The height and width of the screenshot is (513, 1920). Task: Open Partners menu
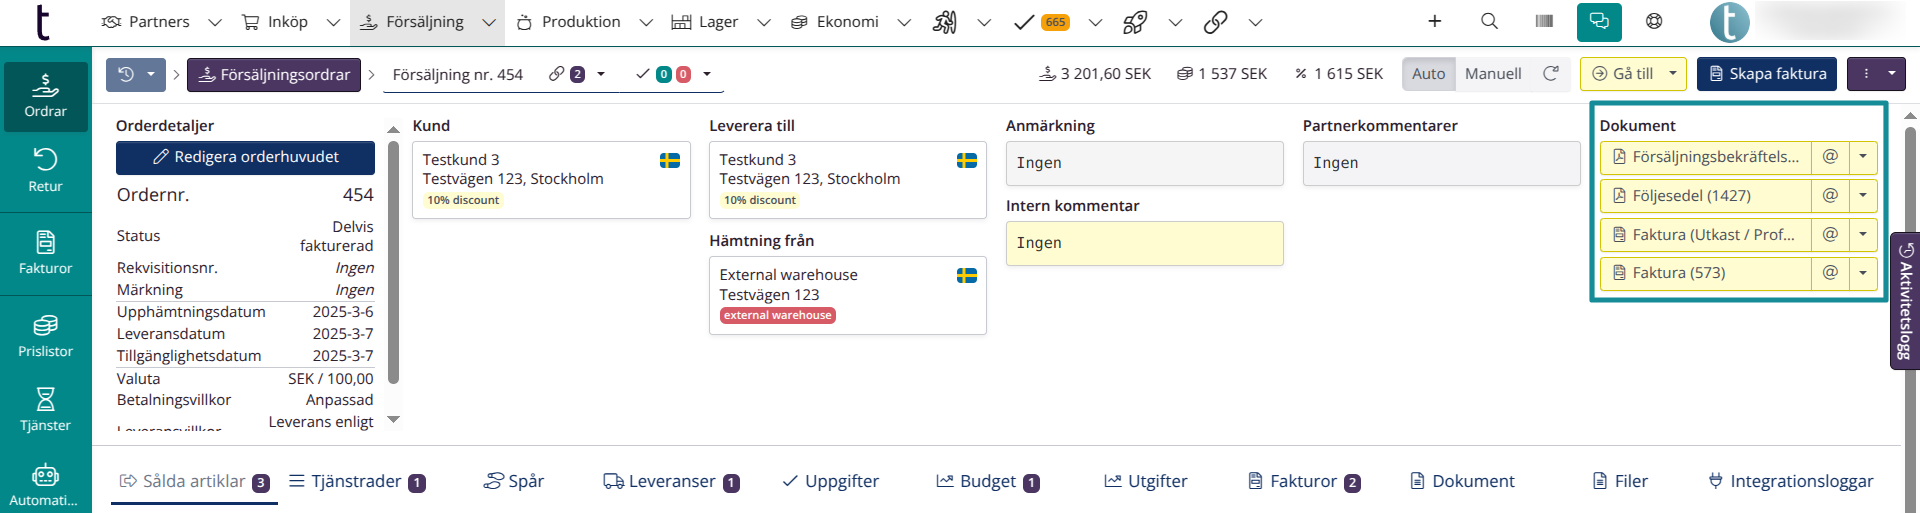tap(146, 22)
